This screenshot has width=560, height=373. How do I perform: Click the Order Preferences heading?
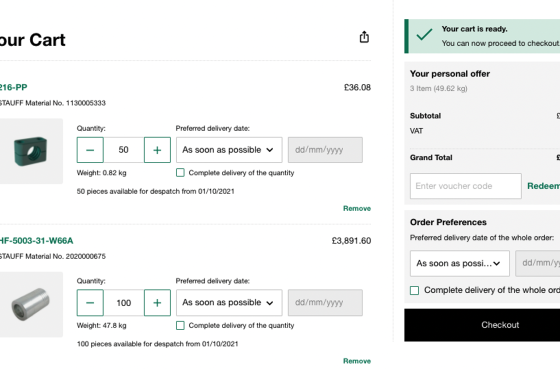pos(448,222)
